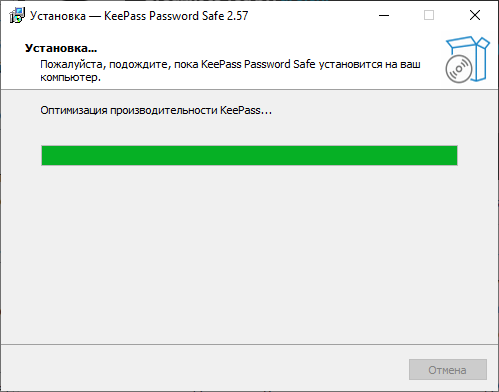Screen dimensions: 499x392
Task: Click the "Оптимизация производительности KeePass..." status label
Action: click(156, 110)
